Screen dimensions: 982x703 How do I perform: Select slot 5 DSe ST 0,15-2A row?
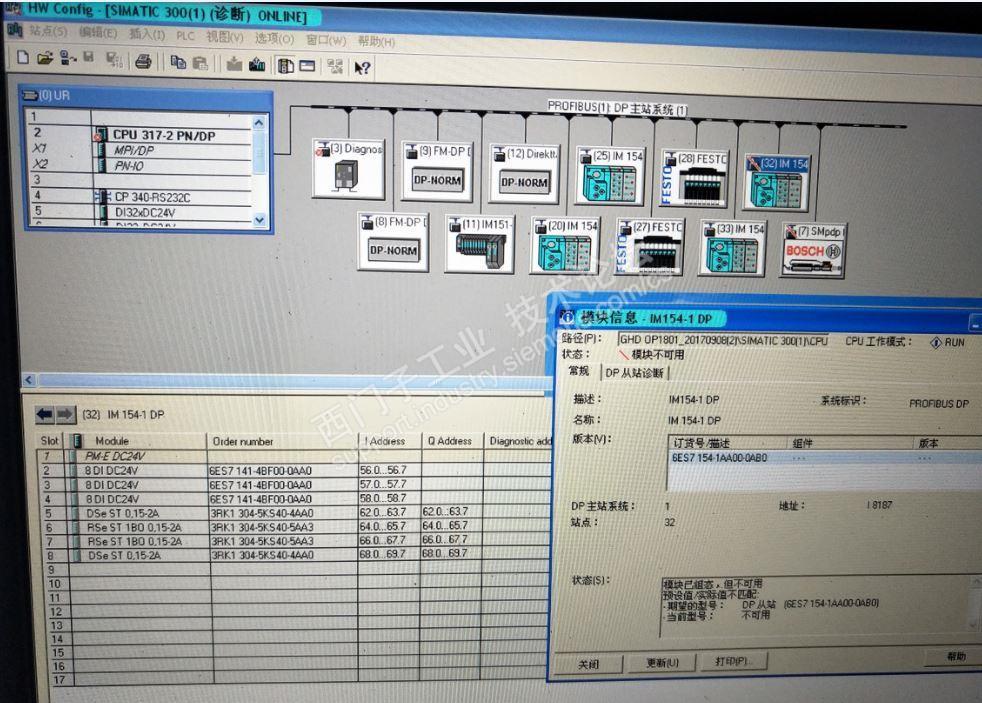[294, 513]
